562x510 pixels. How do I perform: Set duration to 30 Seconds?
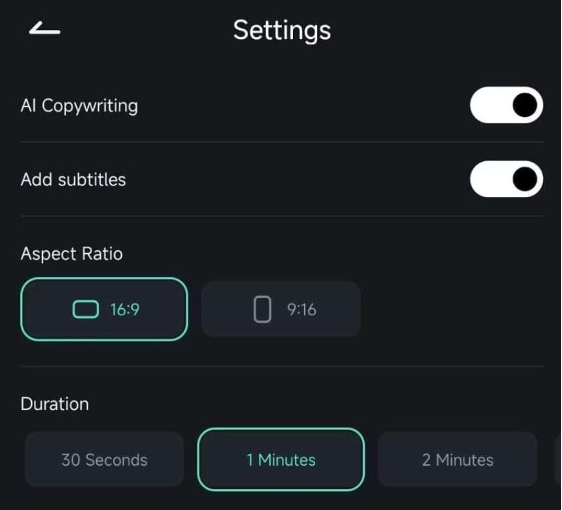[x=104, y=459]
